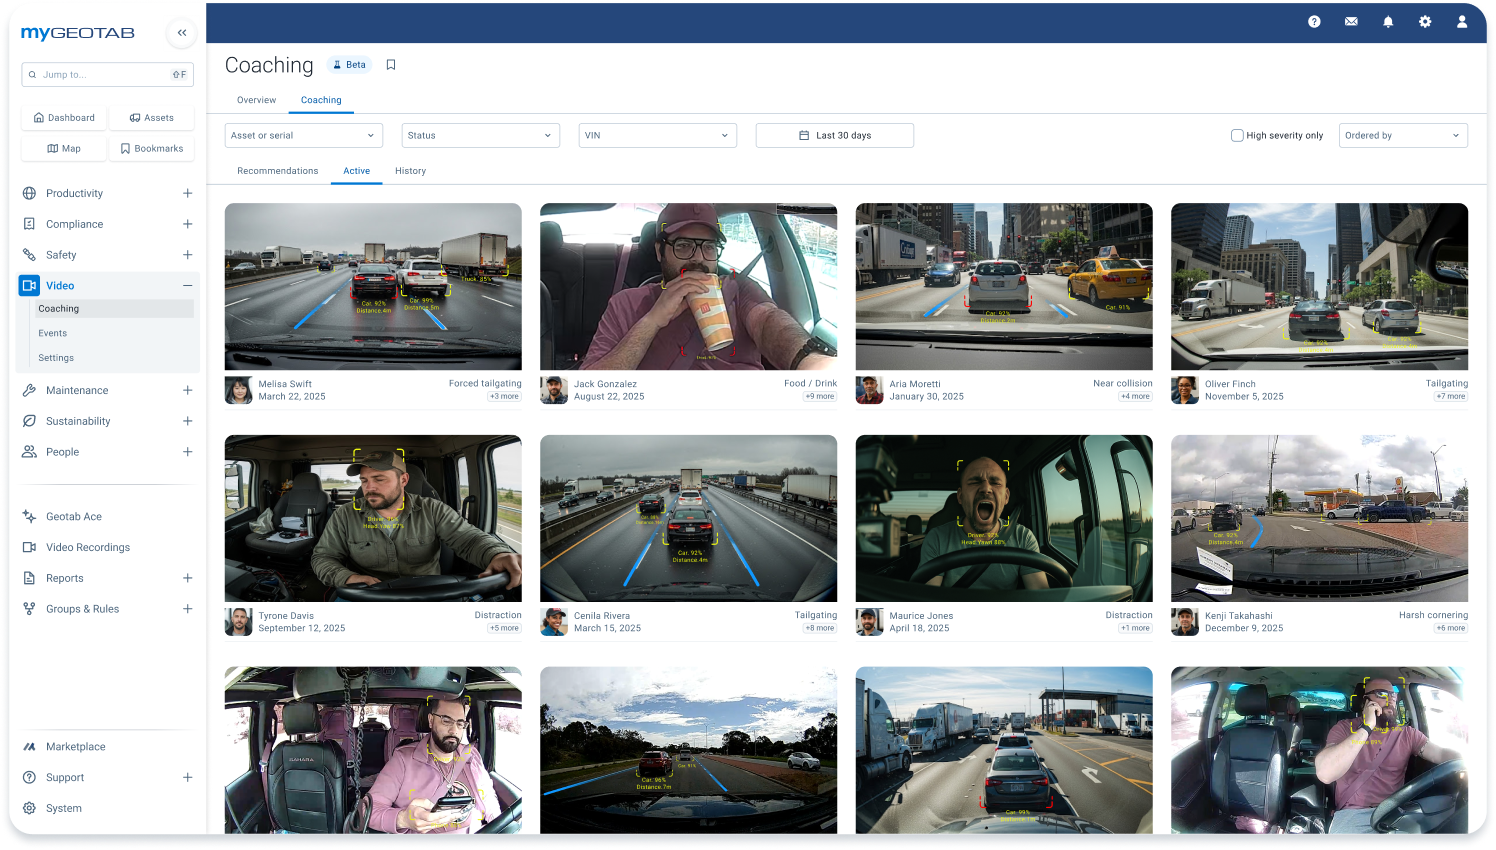The image size is (1496, 850).
Task: Open the Last 30 days date range selector
Action: pos(834,135)
